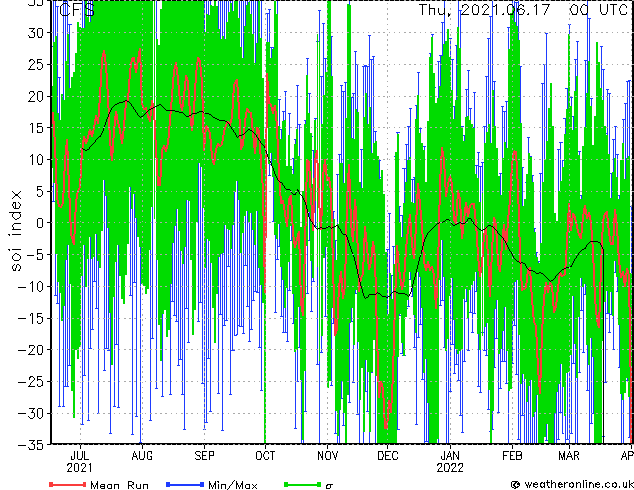Click the 10 y-axis value

point(35,160)
